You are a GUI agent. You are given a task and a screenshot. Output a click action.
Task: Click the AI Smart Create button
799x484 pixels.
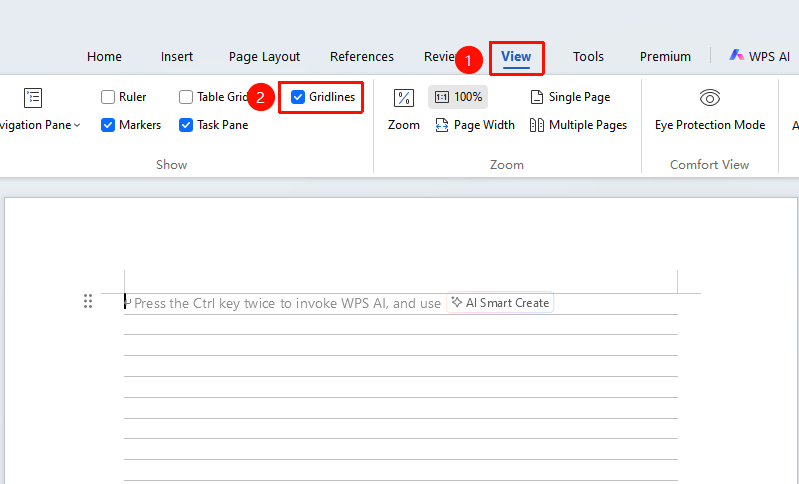pyautogui.click(x=500, y=303)
